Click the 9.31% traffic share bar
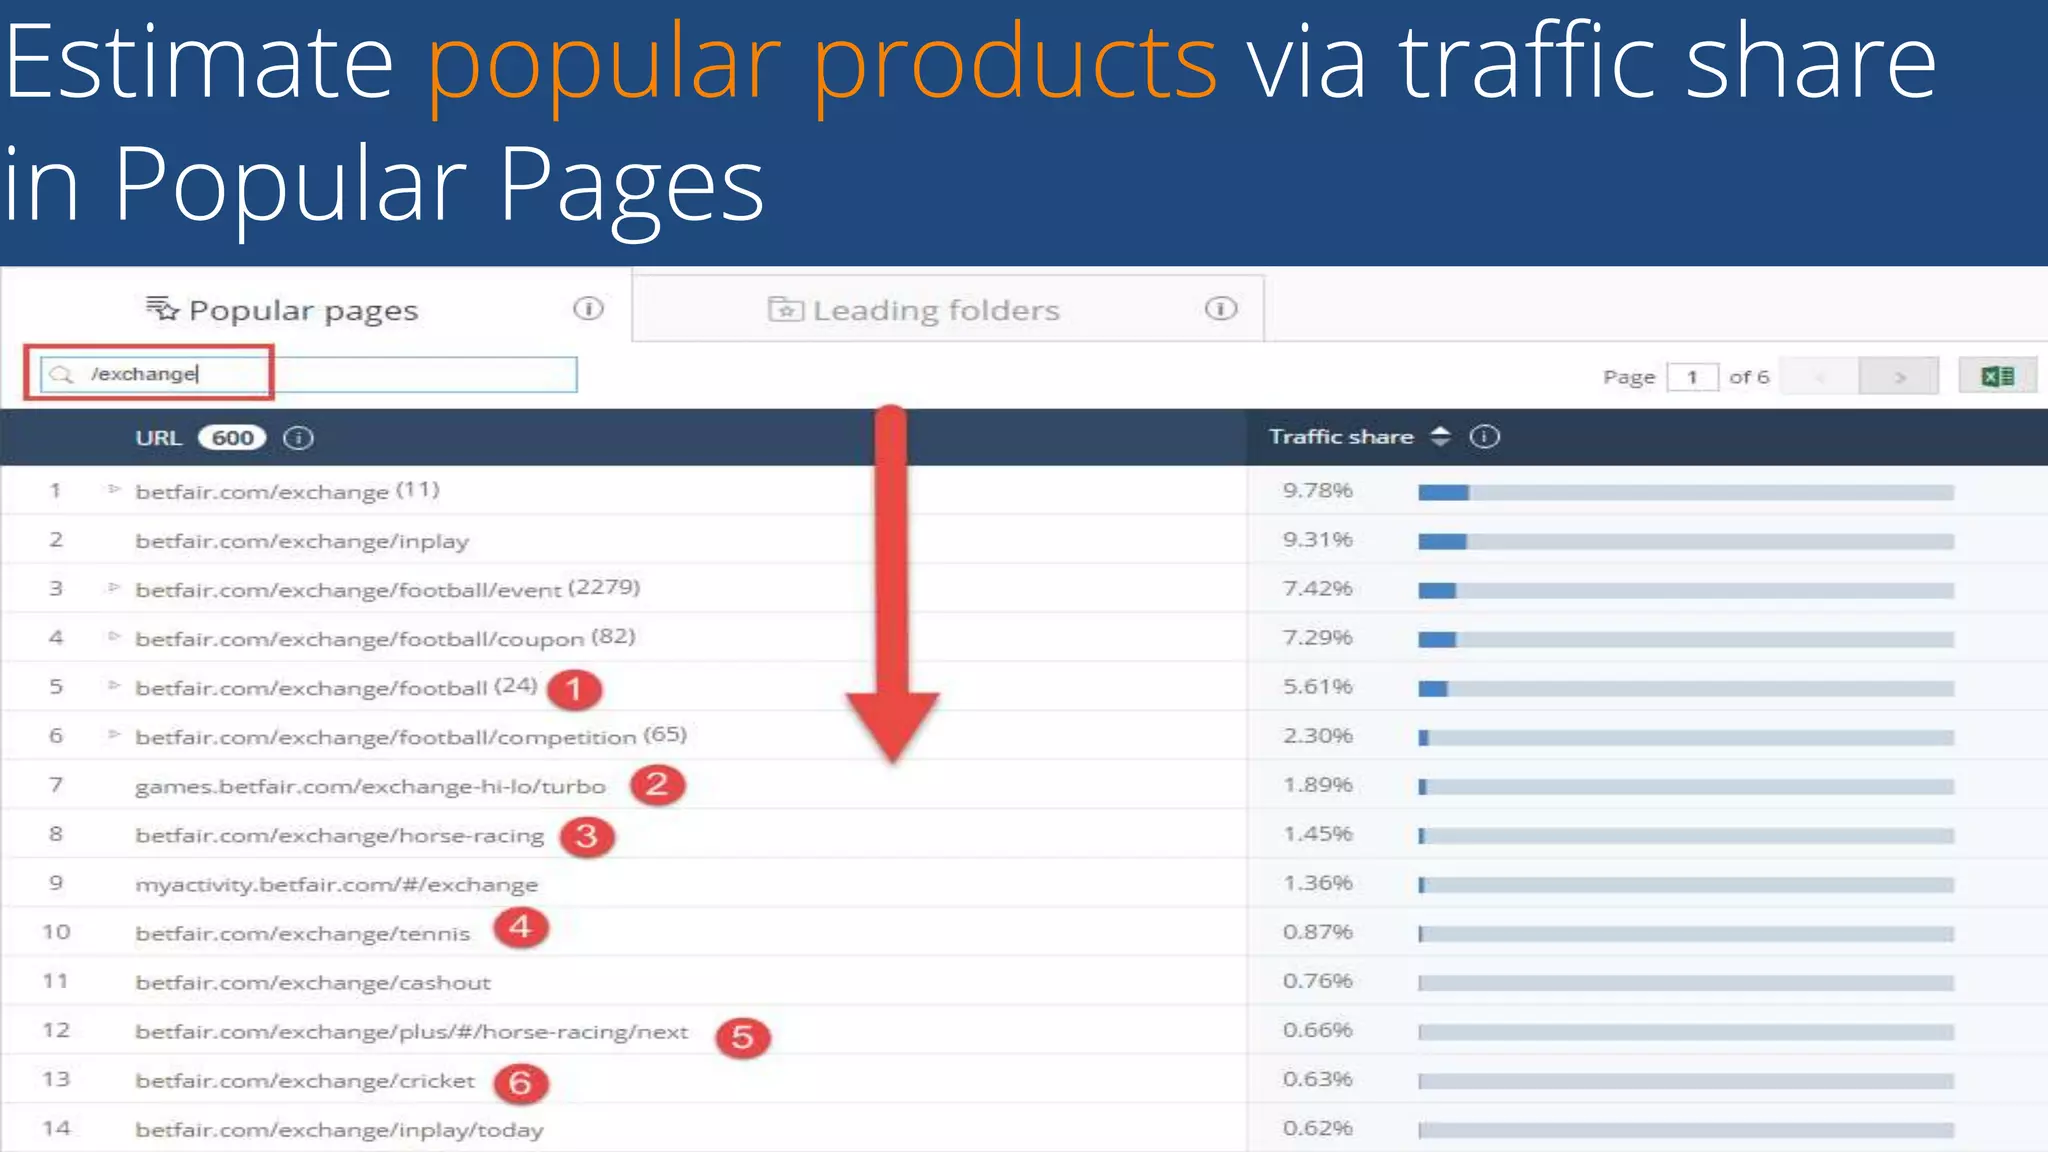This screenshot has height=1152, width=2048. click(1686, 541)
